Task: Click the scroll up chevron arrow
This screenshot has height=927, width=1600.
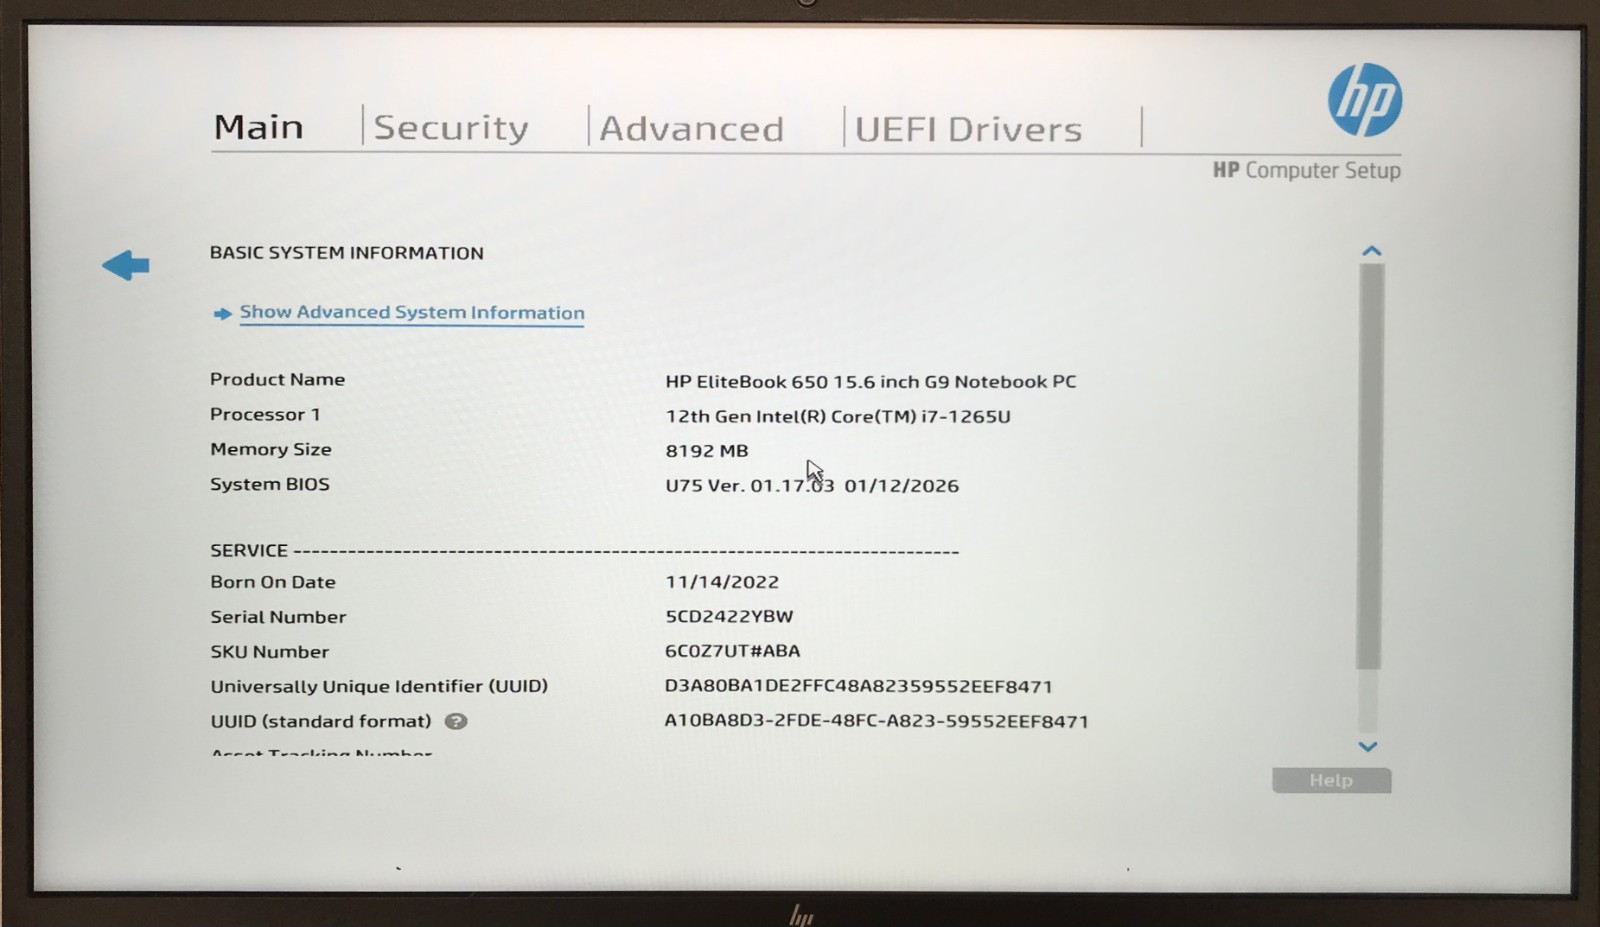Action: click(1371, 251)
